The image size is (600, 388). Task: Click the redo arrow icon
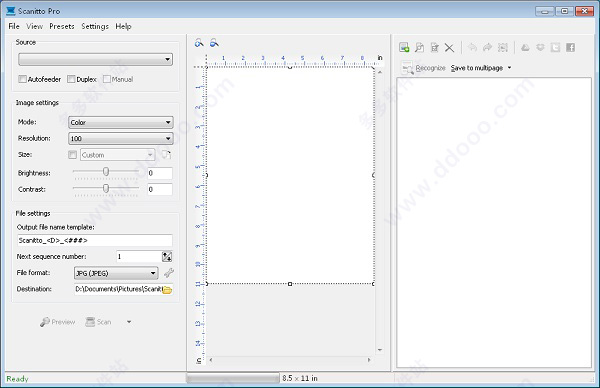click(x=487, y=47)
